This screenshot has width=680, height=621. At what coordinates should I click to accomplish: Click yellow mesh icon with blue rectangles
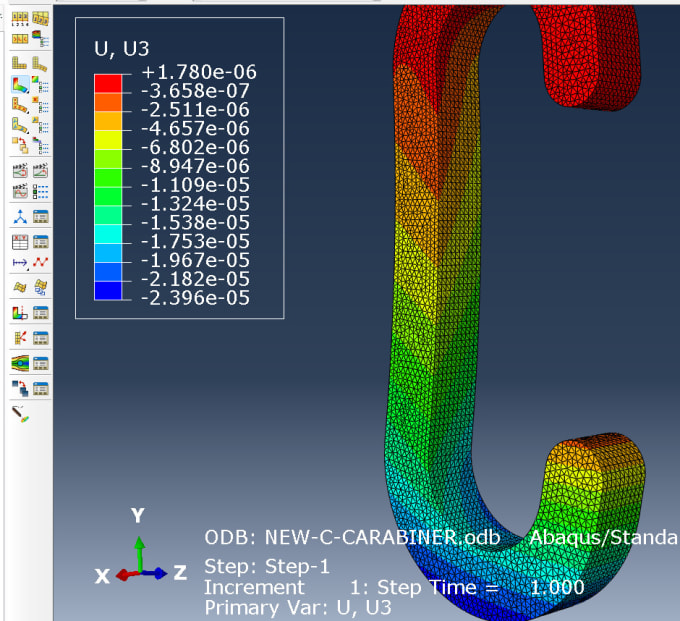(x=41, y=287)
